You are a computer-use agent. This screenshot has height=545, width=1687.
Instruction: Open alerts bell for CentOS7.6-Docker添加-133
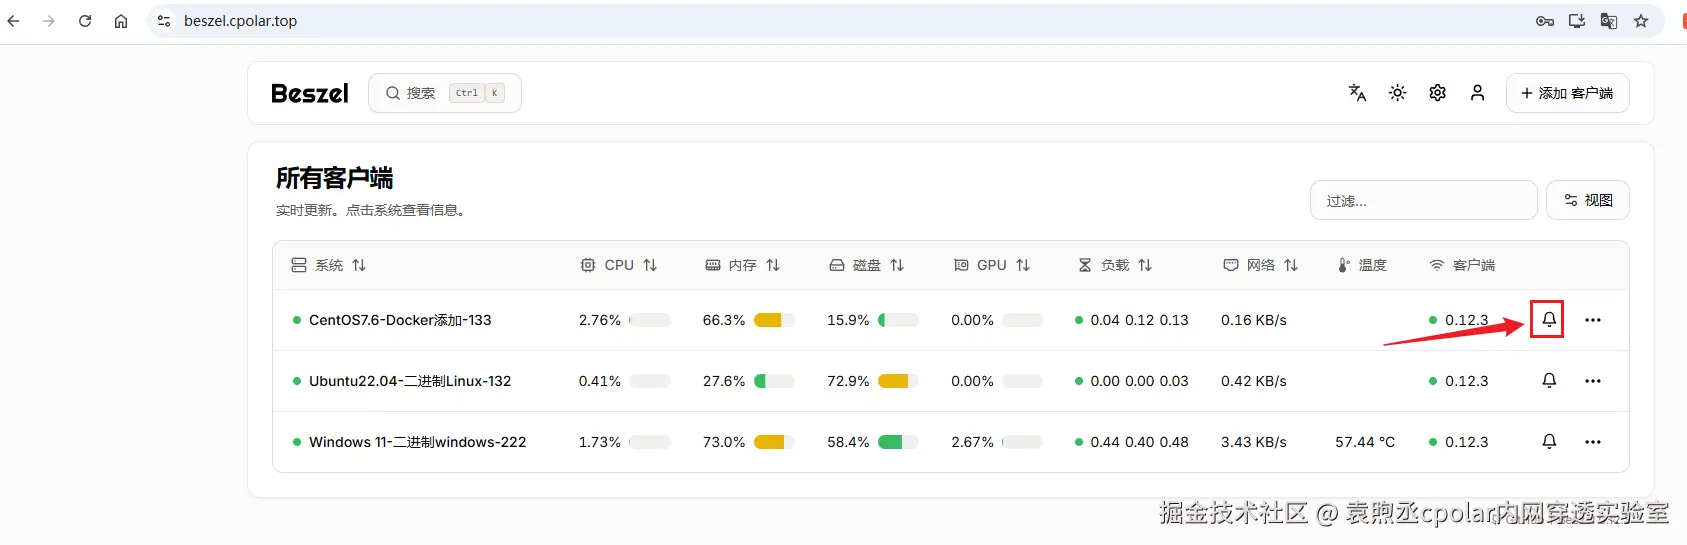[1548, 320]
